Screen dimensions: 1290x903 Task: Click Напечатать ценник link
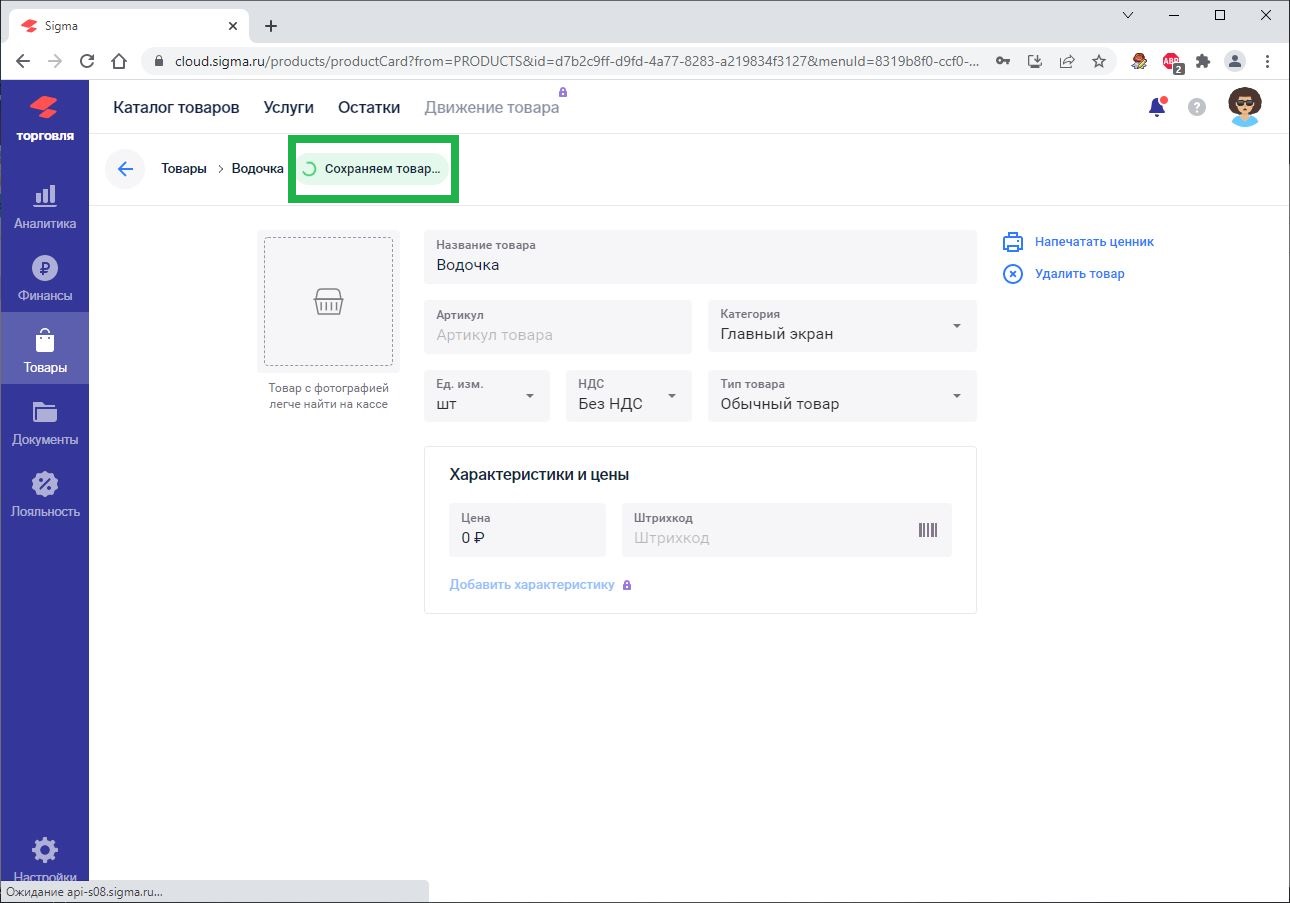[1094, 242]
